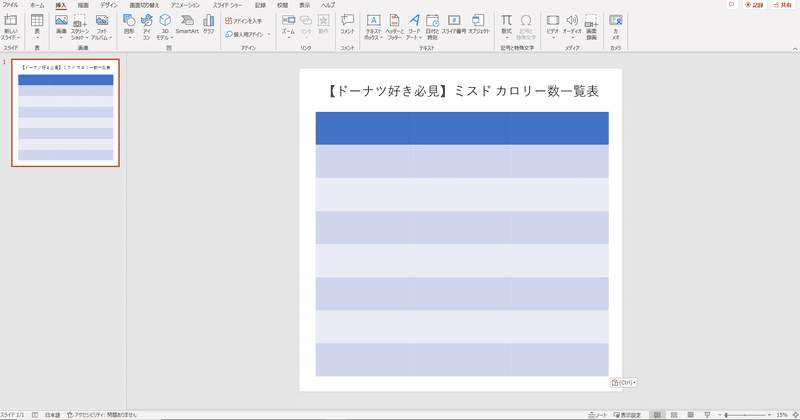Open My Add-ins (個人用アドイン) dropdown
The height and width of the screenshot is (420, 800).
(248, 34)
